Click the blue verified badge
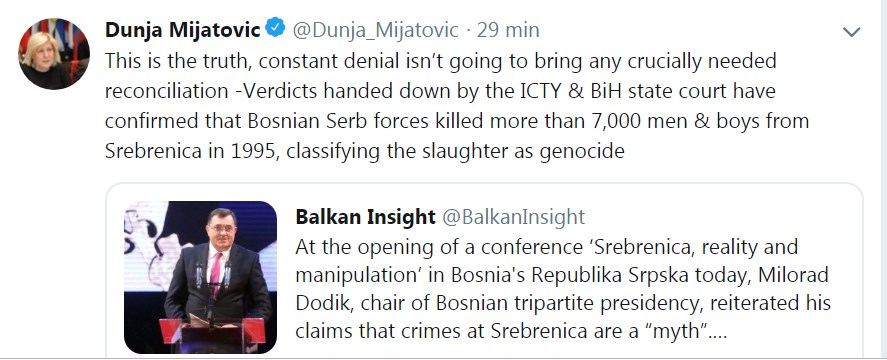Image resolution: width=887 pixels, height=360 pixels. point(275,28)
